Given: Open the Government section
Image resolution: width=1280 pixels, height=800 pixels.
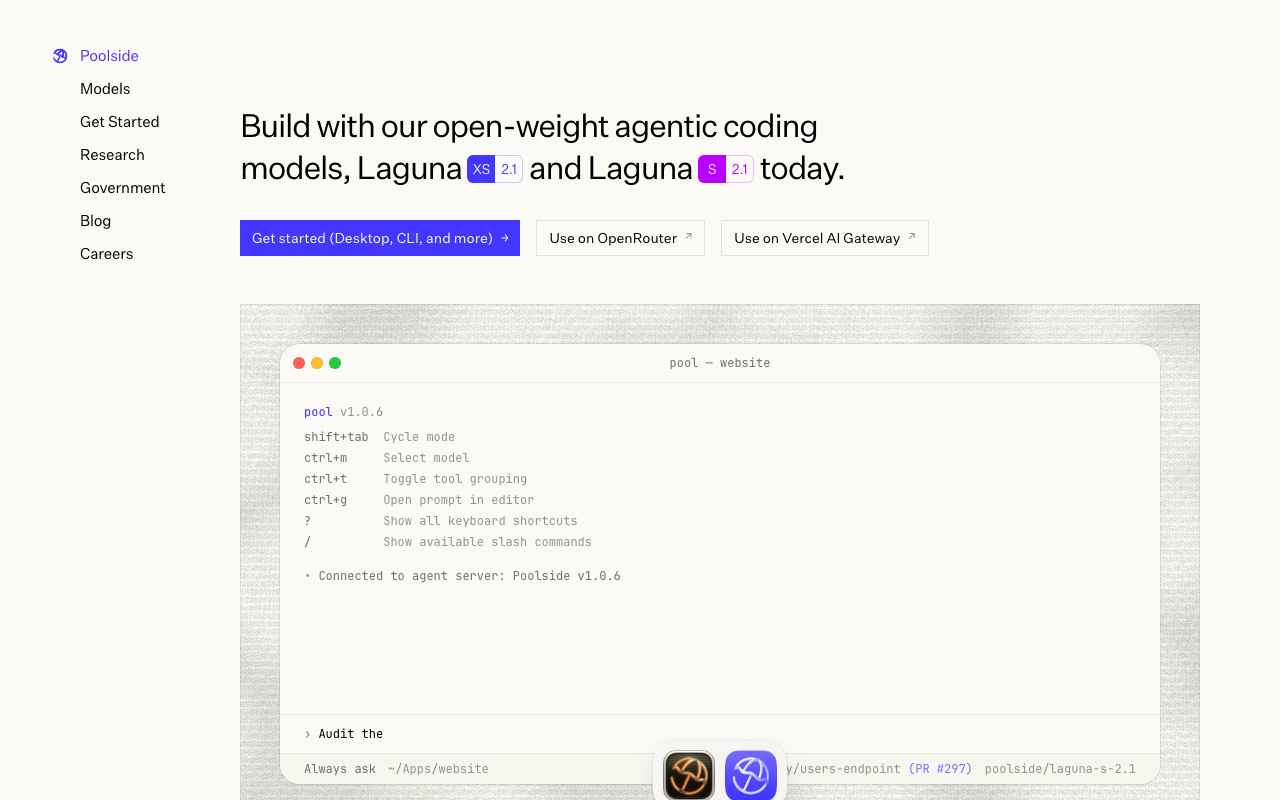Looking at the screenshot, I should 123,188.
